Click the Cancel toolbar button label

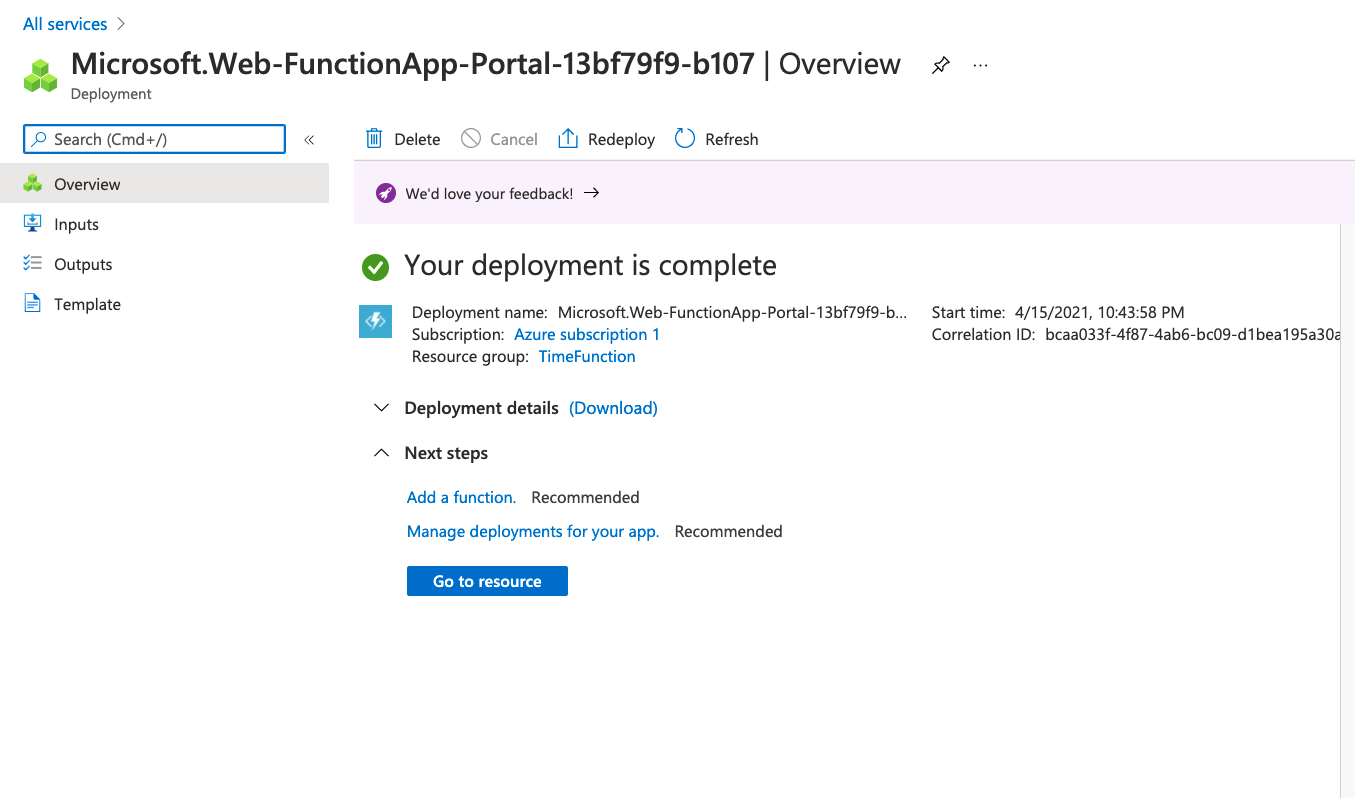[x=514, y=139]
